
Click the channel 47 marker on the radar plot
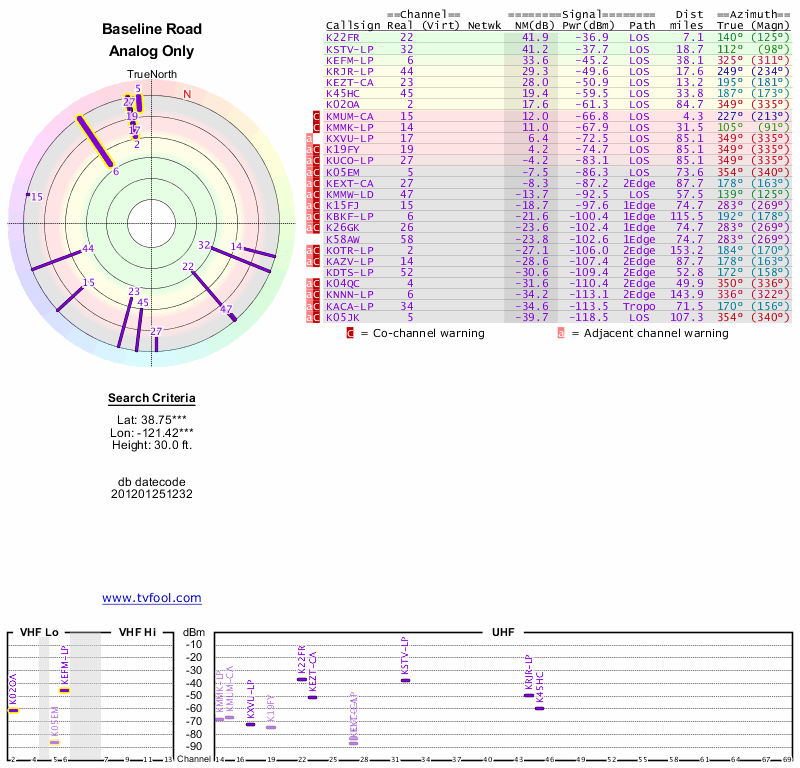pyautogui.click(x=232, y=316)
